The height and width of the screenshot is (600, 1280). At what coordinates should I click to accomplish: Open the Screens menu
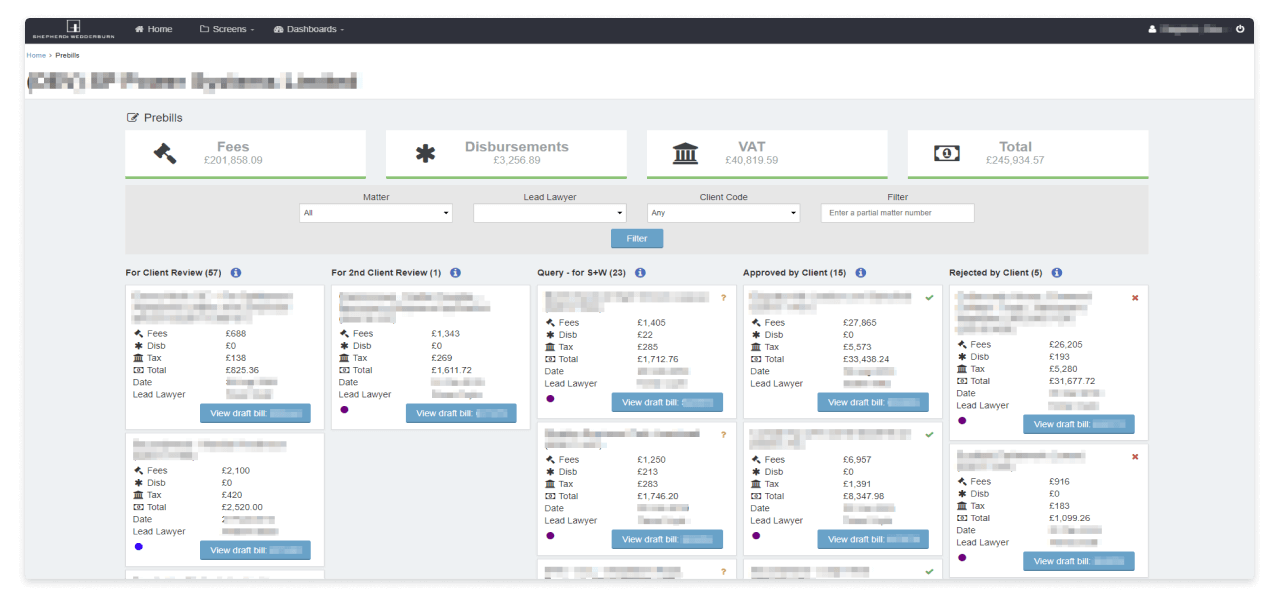pos(227,29)
